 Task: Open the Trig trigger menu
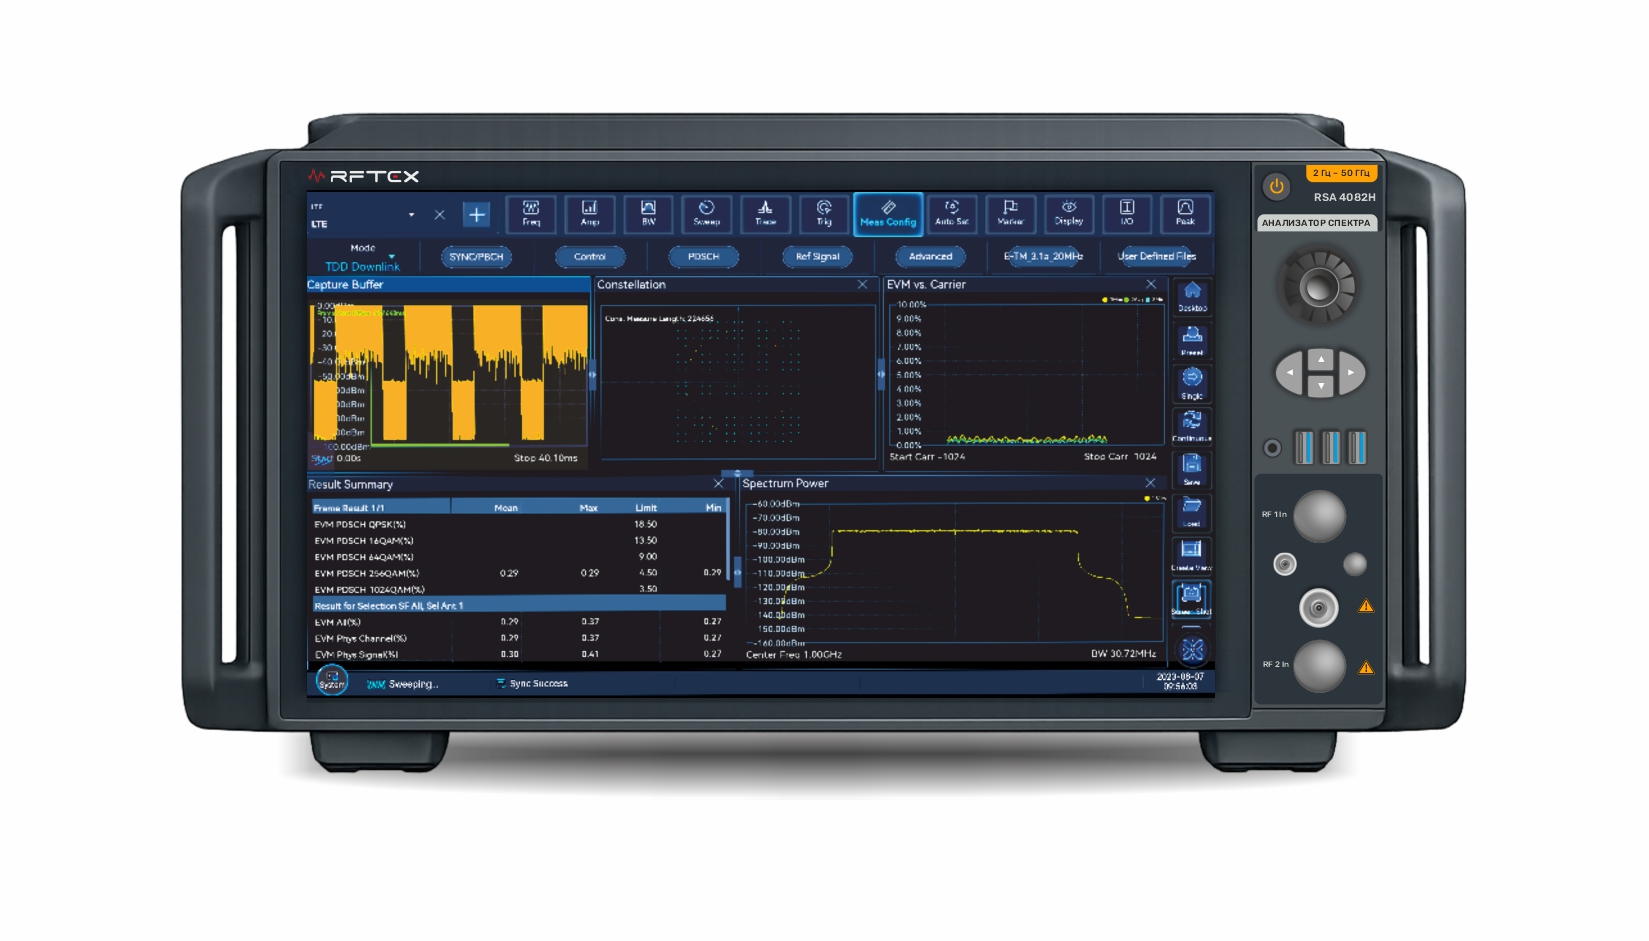(x=824, y=213)
